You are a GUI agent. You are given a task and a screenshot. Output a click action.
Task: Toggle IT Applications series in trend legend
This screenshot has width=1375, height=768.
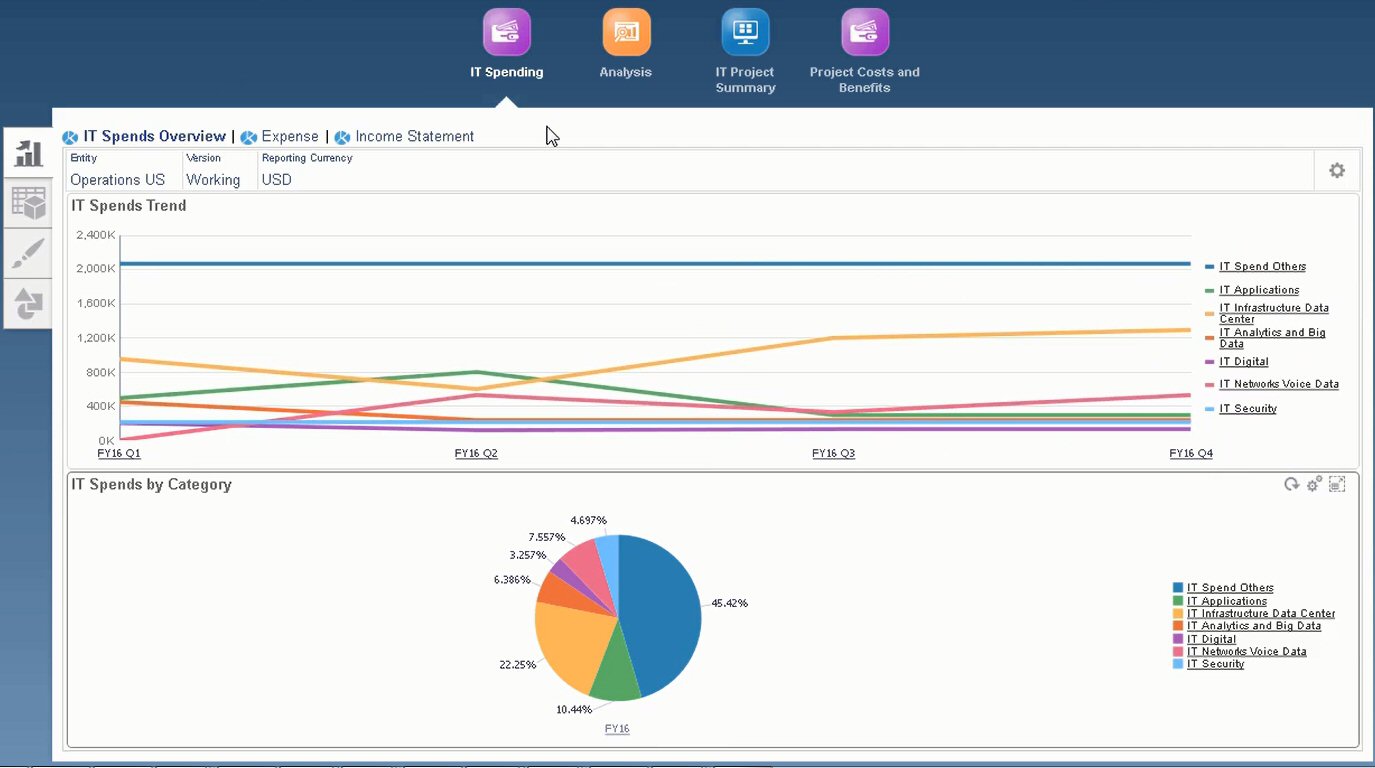[1258, 289]
